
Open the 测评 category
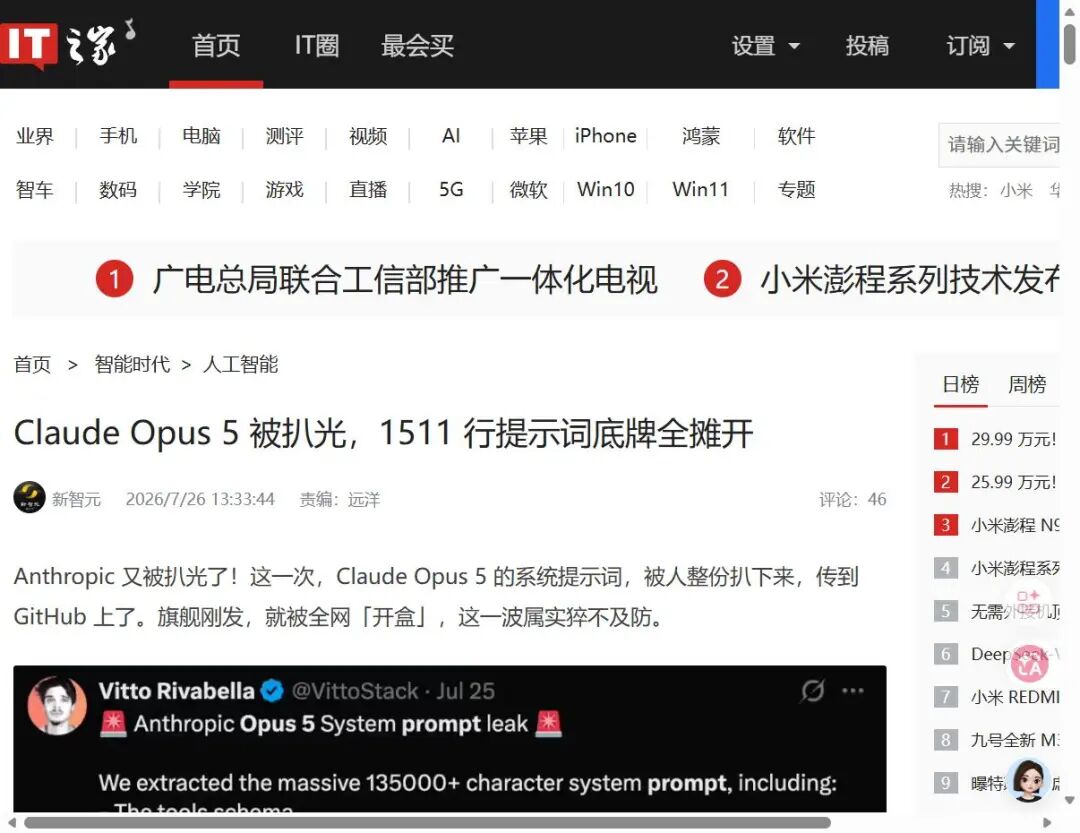pyautogui.click(x=284, y=136)
